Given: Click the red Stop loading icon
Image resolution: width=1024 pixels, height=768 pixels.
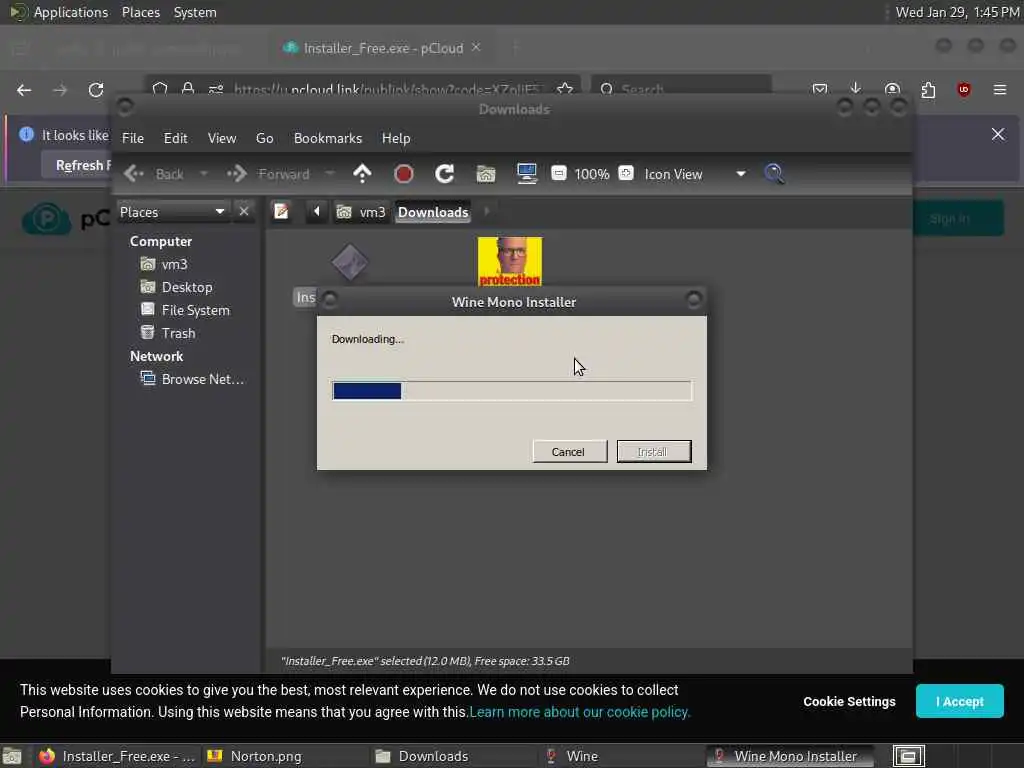Looking at the screenshot, I should (x=404, y=174).
